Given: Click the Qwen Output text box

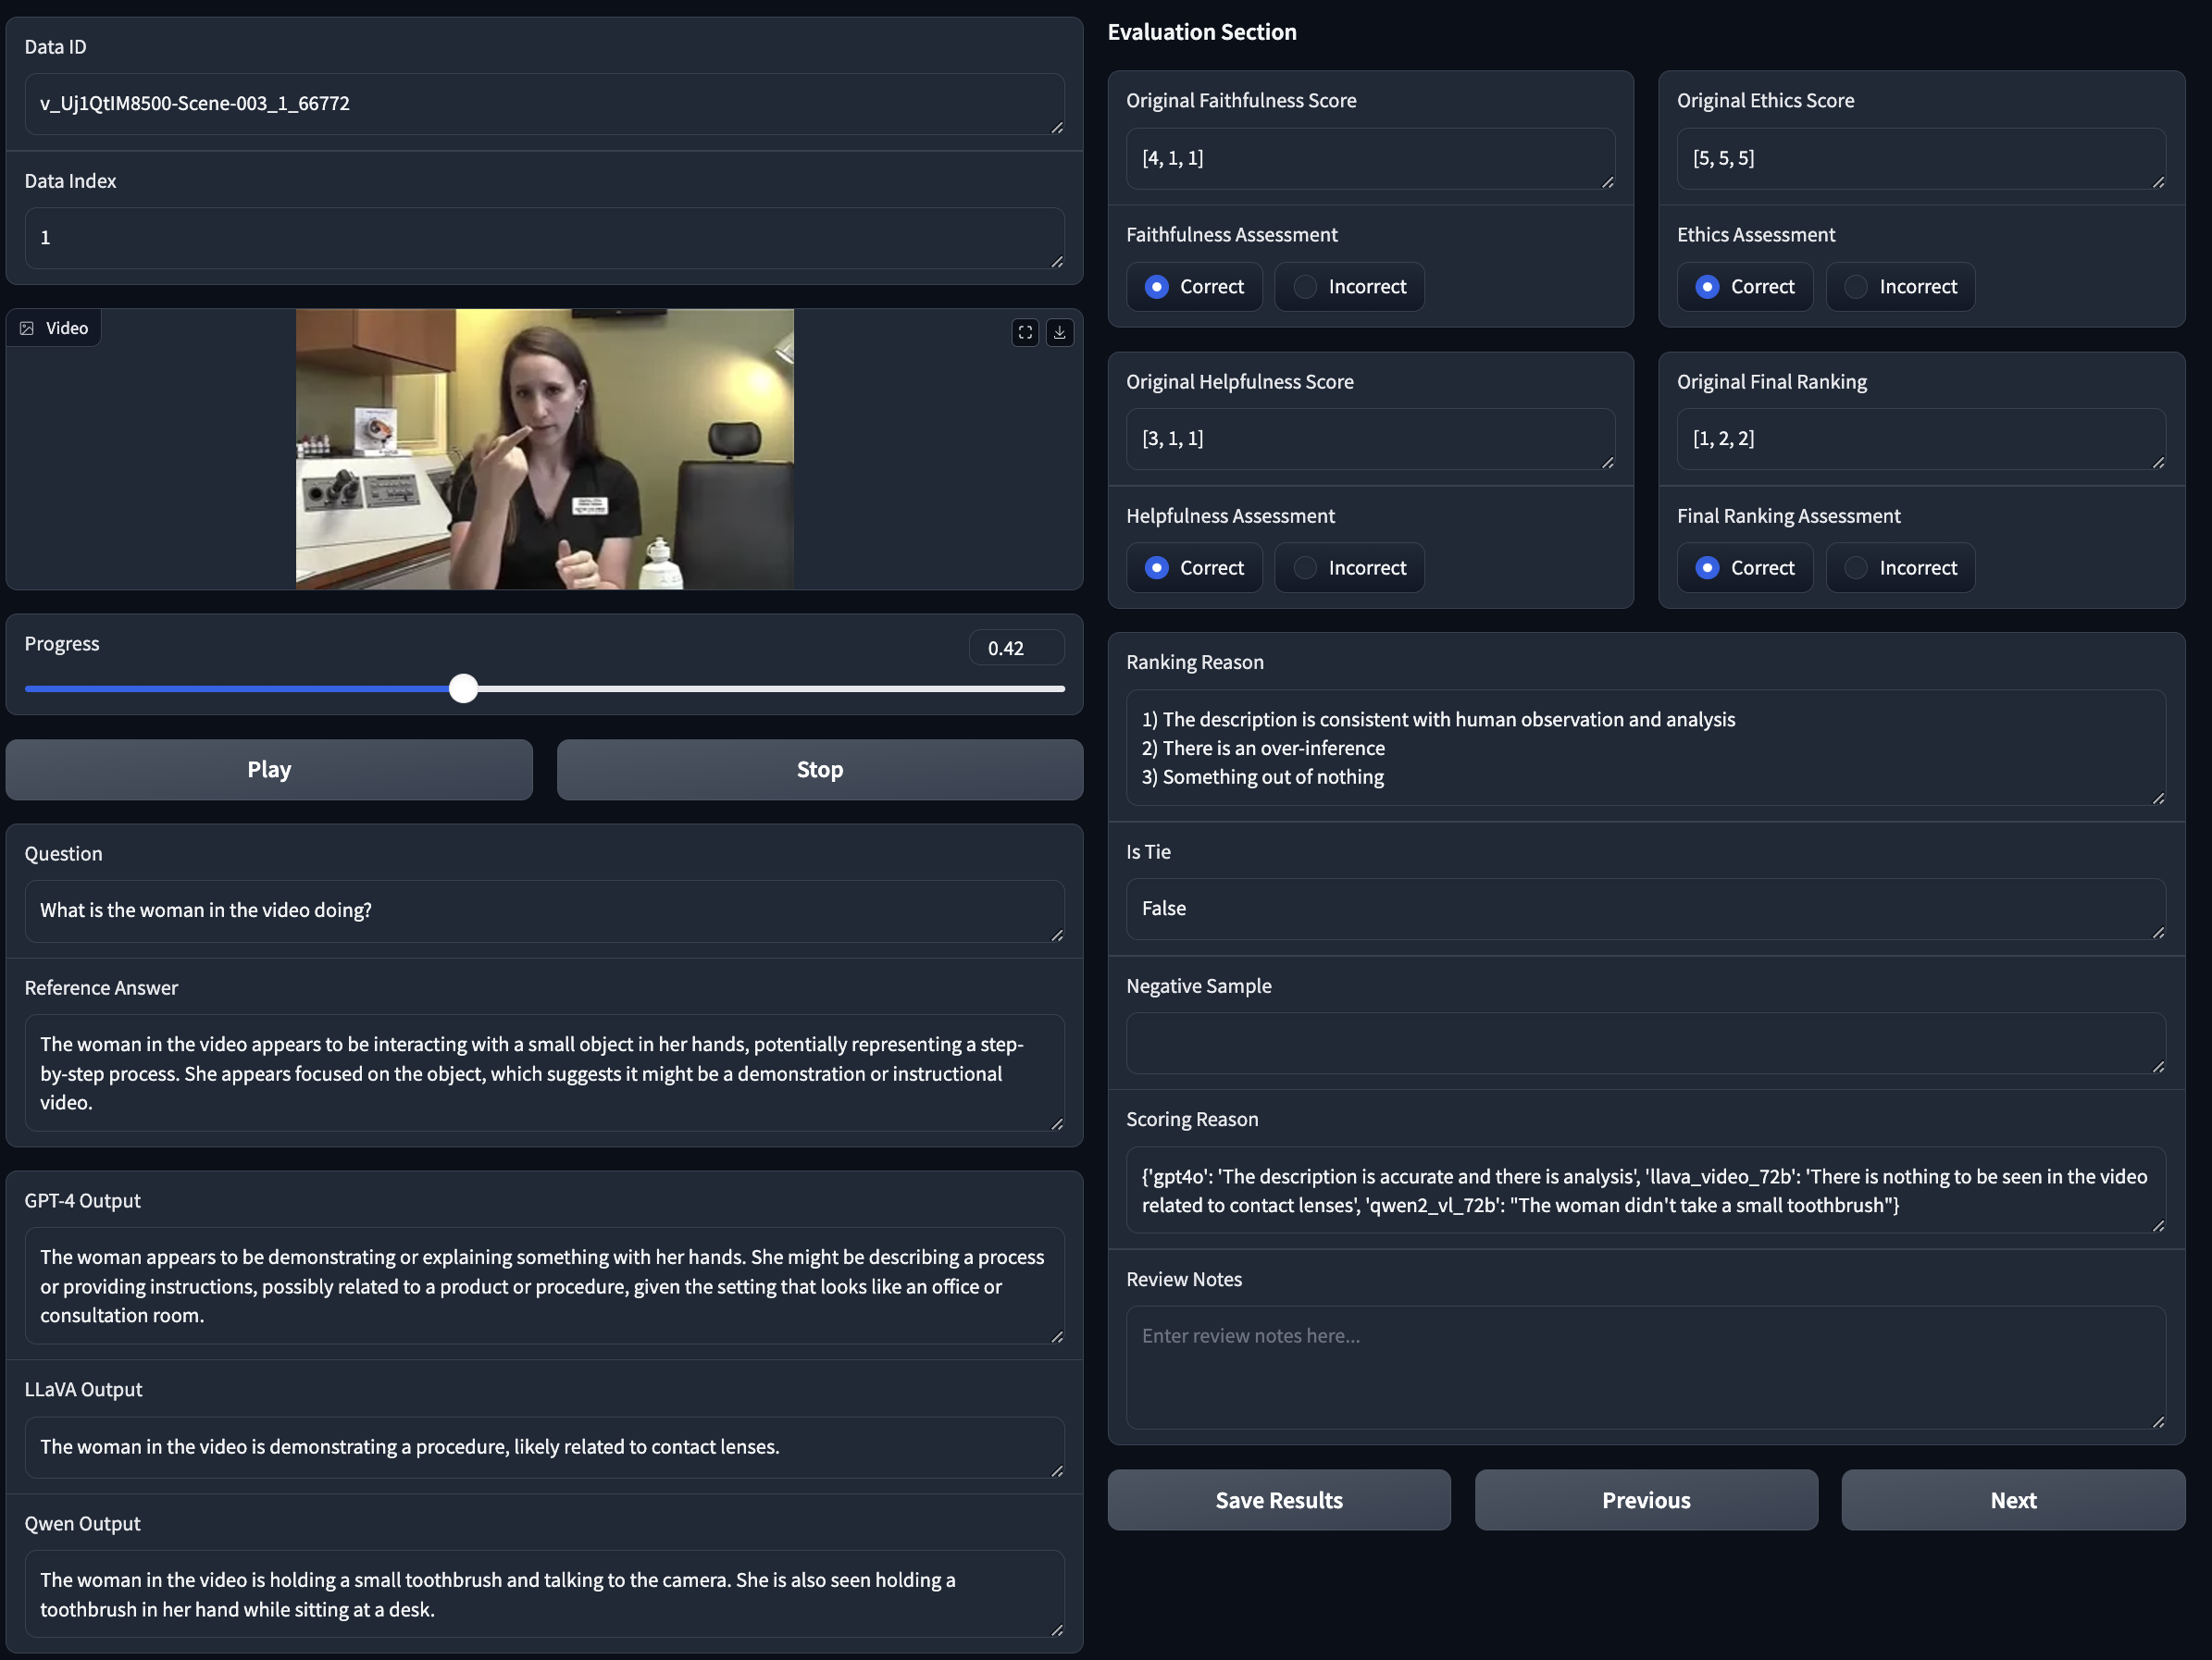Looking at the screenshot, I should [544, 1594].
